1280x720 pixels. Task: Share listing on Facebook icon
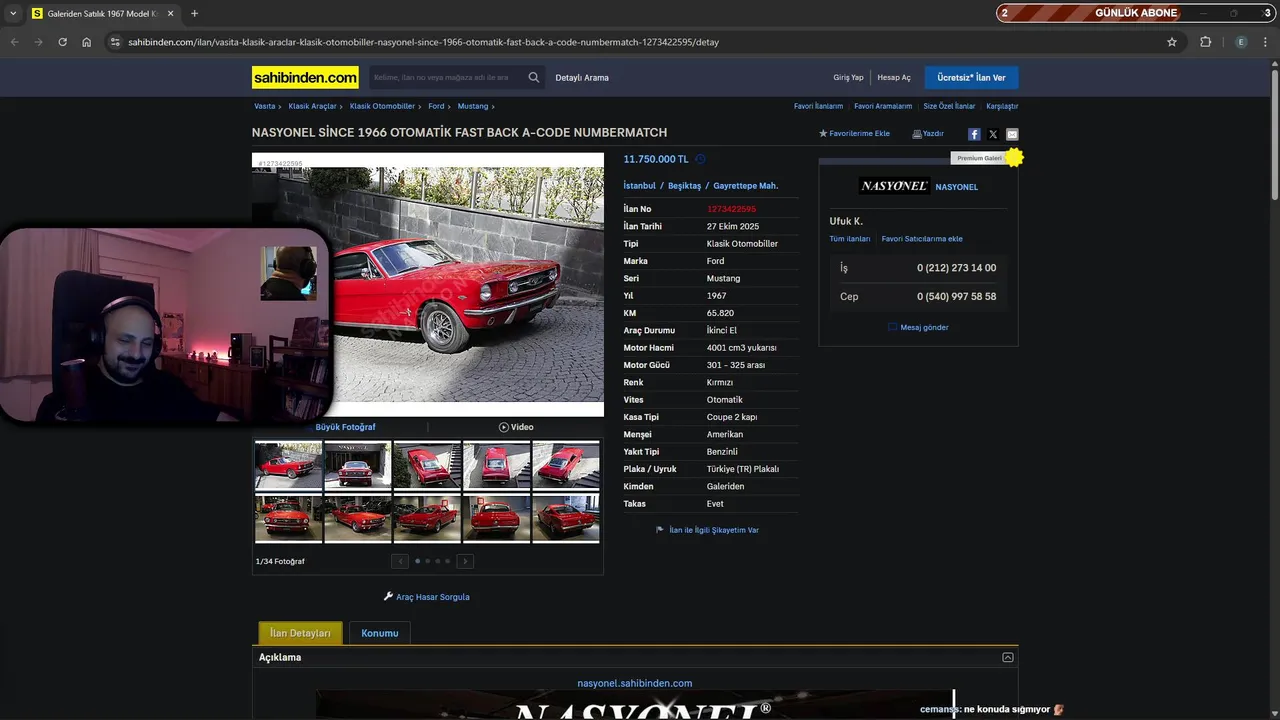click(x=974, y=134)
